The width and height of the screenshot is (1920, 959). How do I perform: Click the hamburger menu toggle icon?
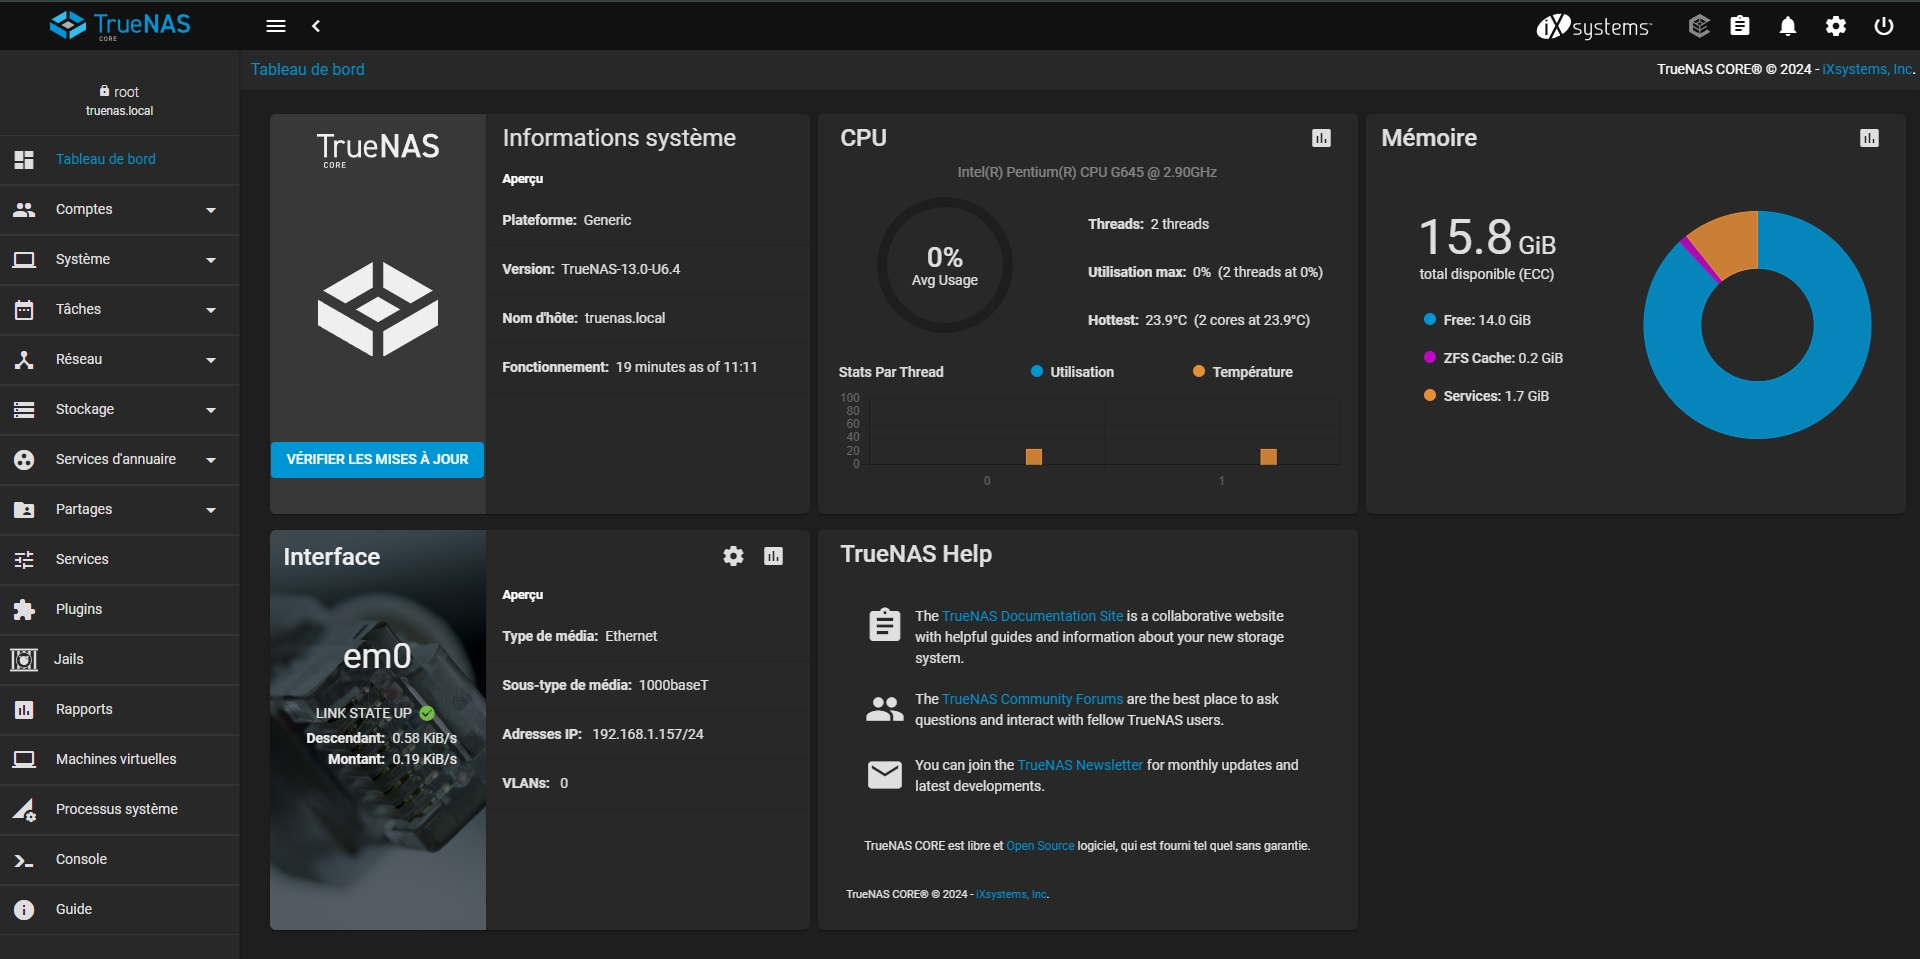276,26
